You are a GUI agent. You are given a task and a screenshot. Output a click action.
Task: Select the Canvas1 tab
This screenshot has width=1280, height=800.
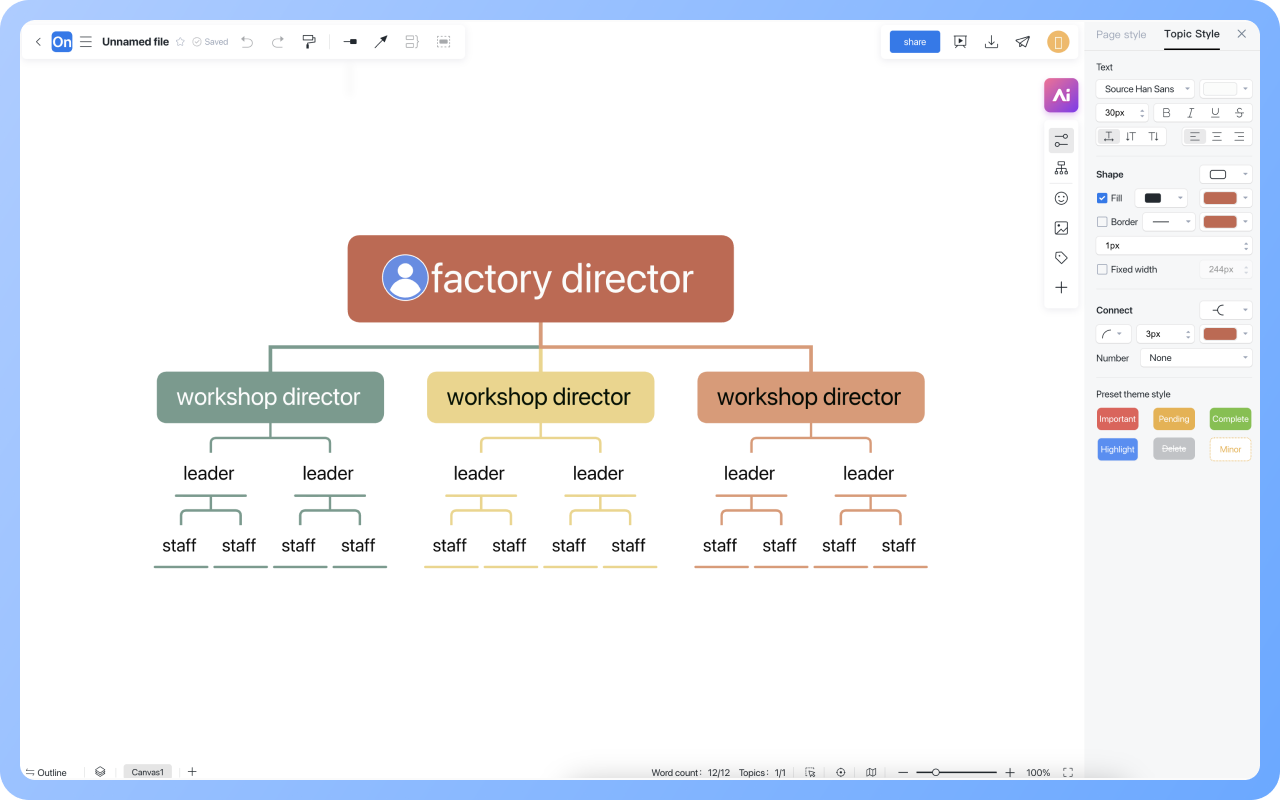pyautogui.click(x=147, y=771)
